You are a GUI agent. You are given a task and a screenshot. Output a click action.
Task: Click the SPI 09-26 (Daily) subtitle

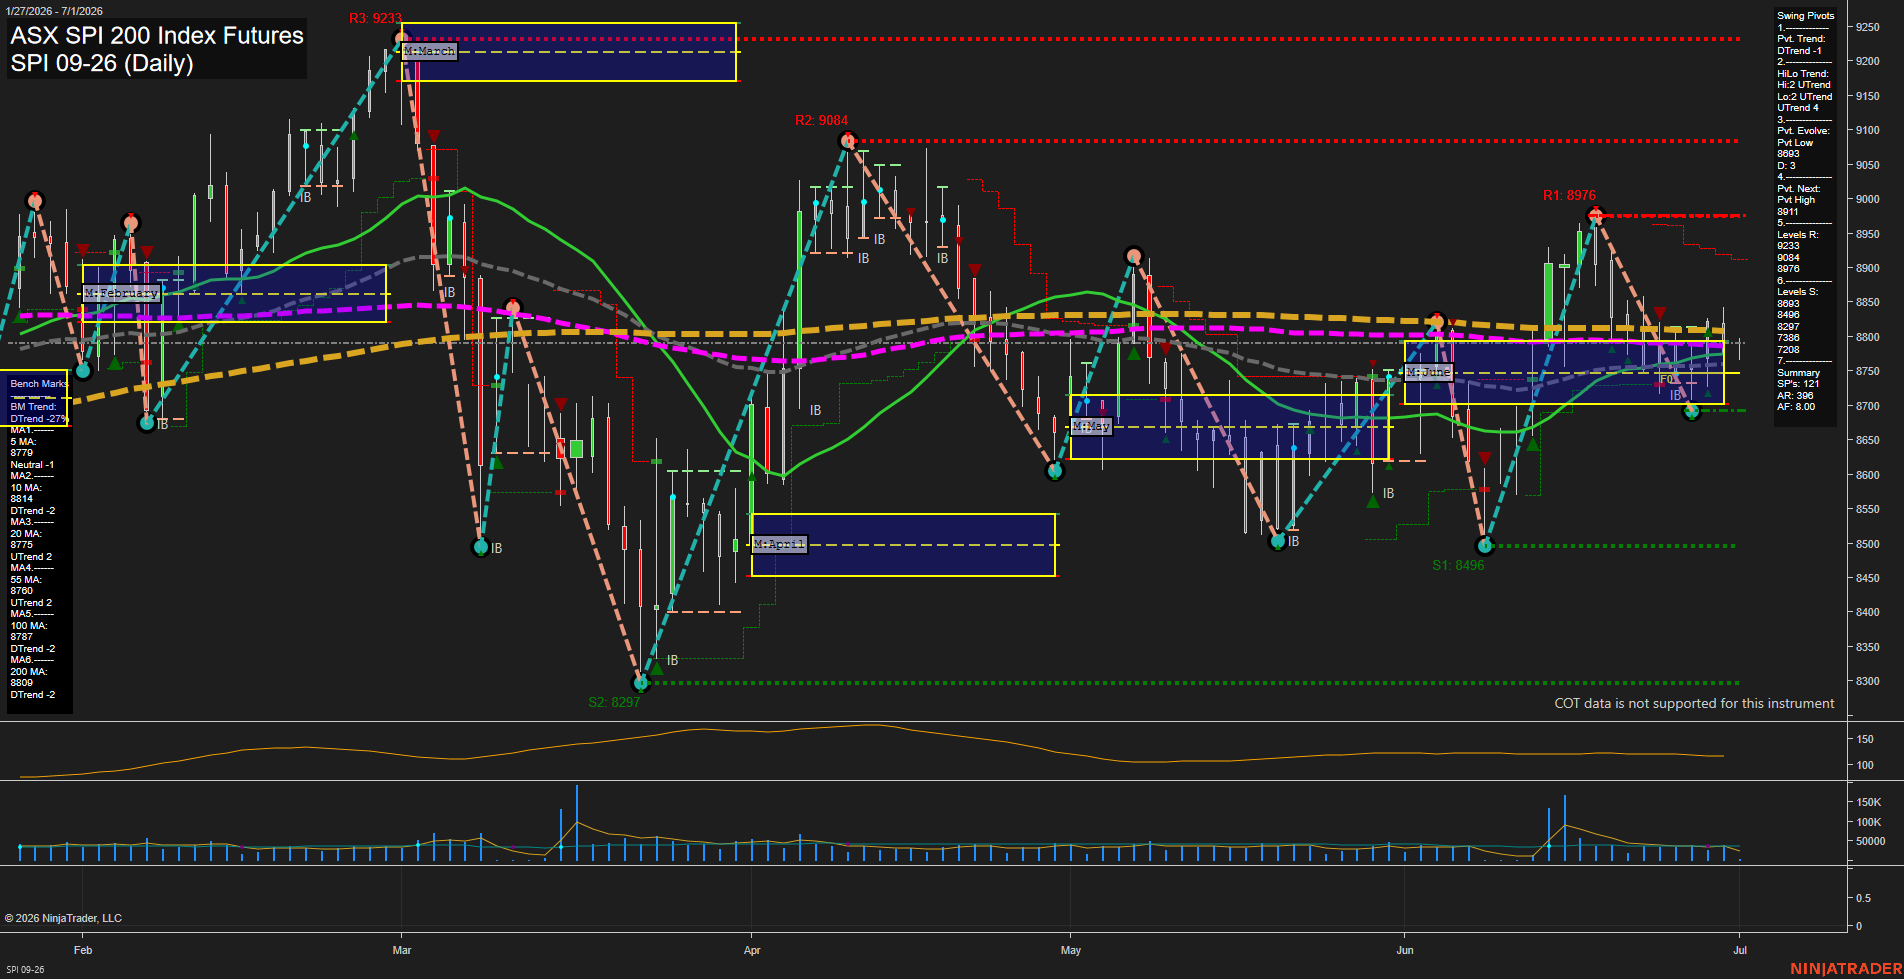[x=102, y=63]
